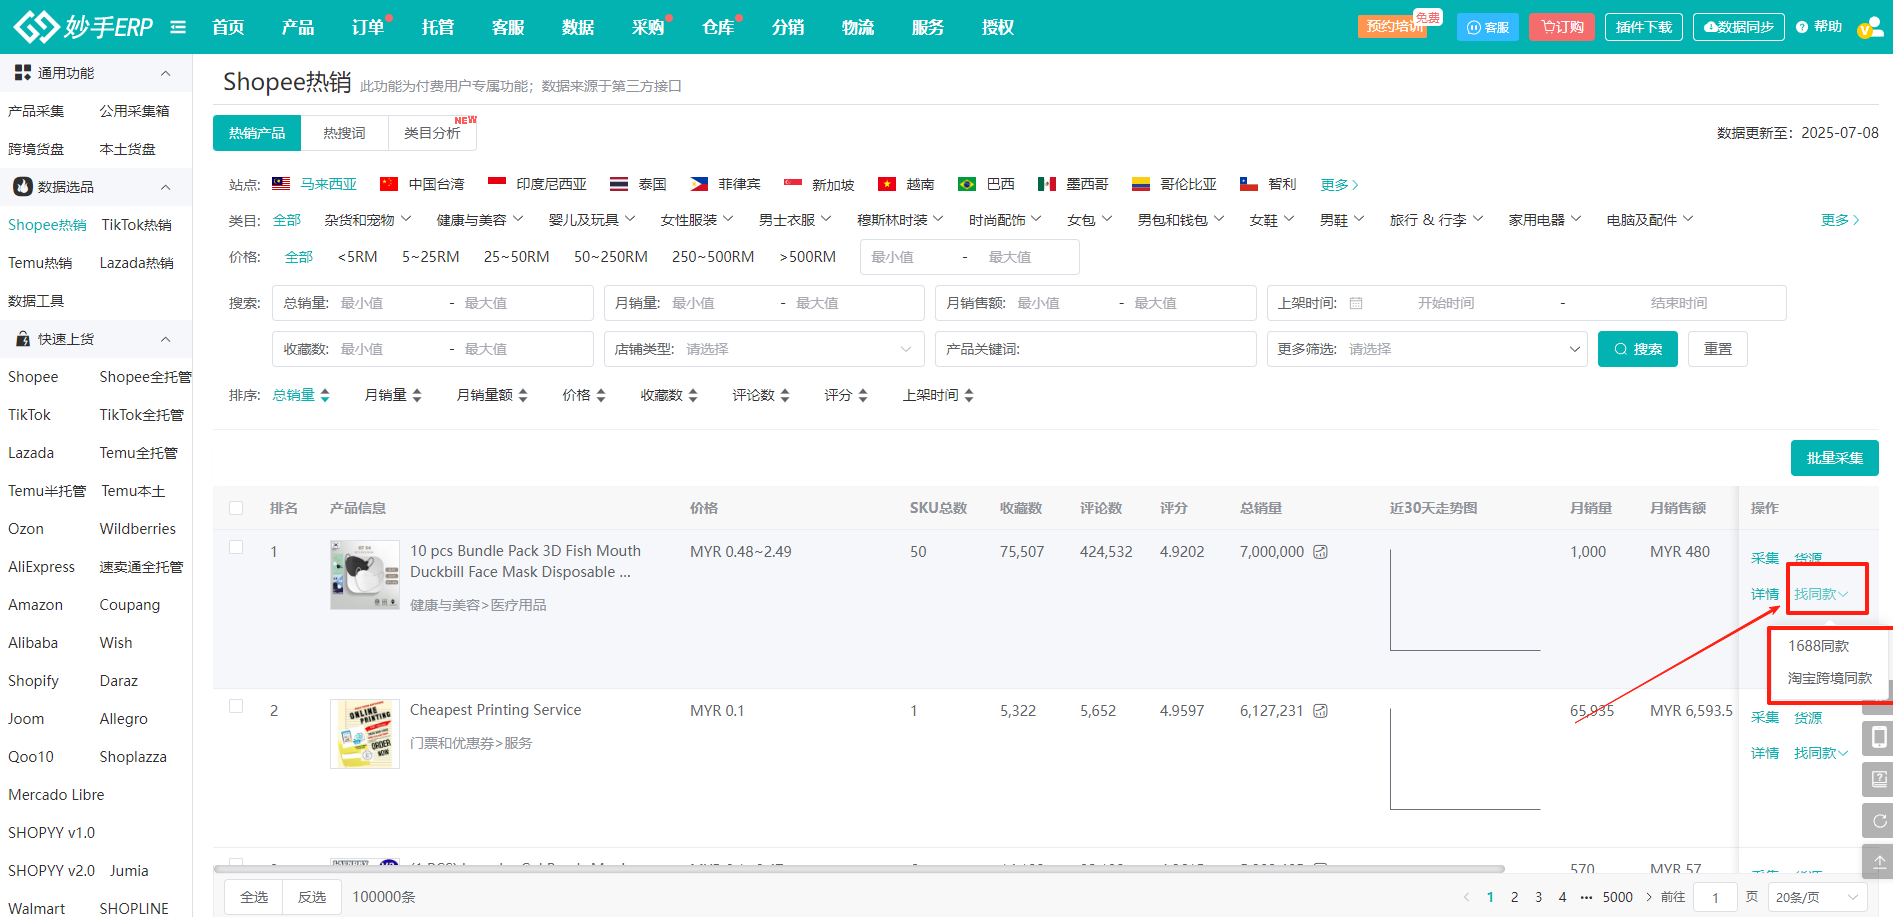Click the 妙手ERP logo
1893x917 pixels.
tap(83, 27)
